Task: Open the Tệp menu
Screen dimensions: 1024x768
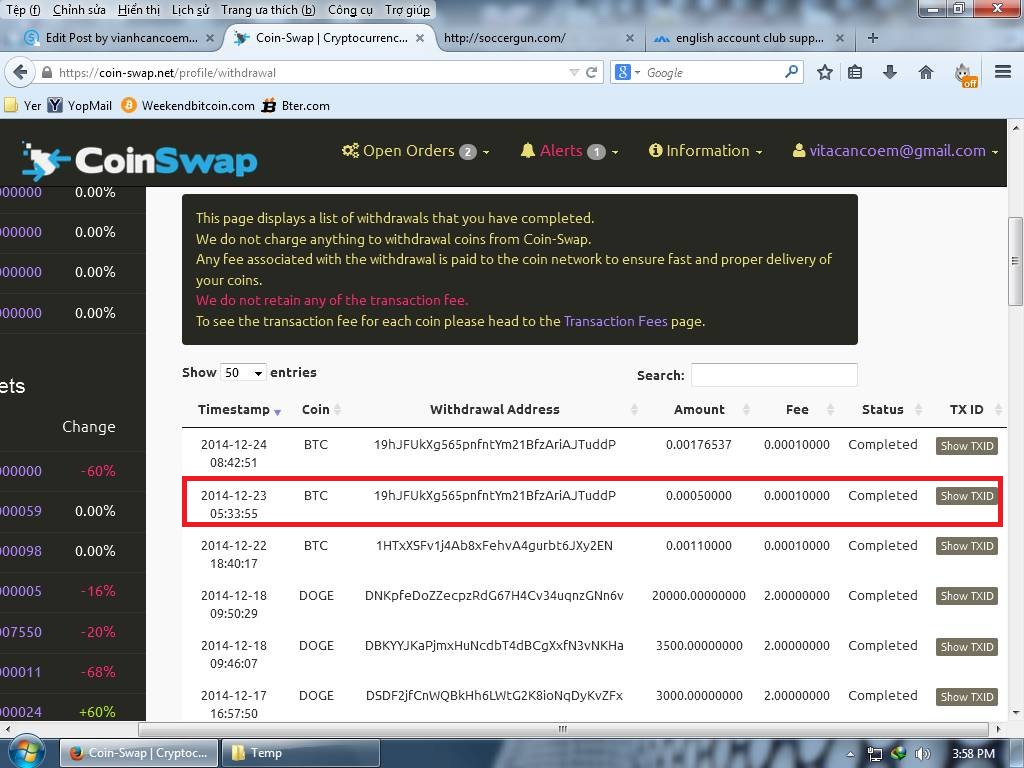Action: [23, 10]
